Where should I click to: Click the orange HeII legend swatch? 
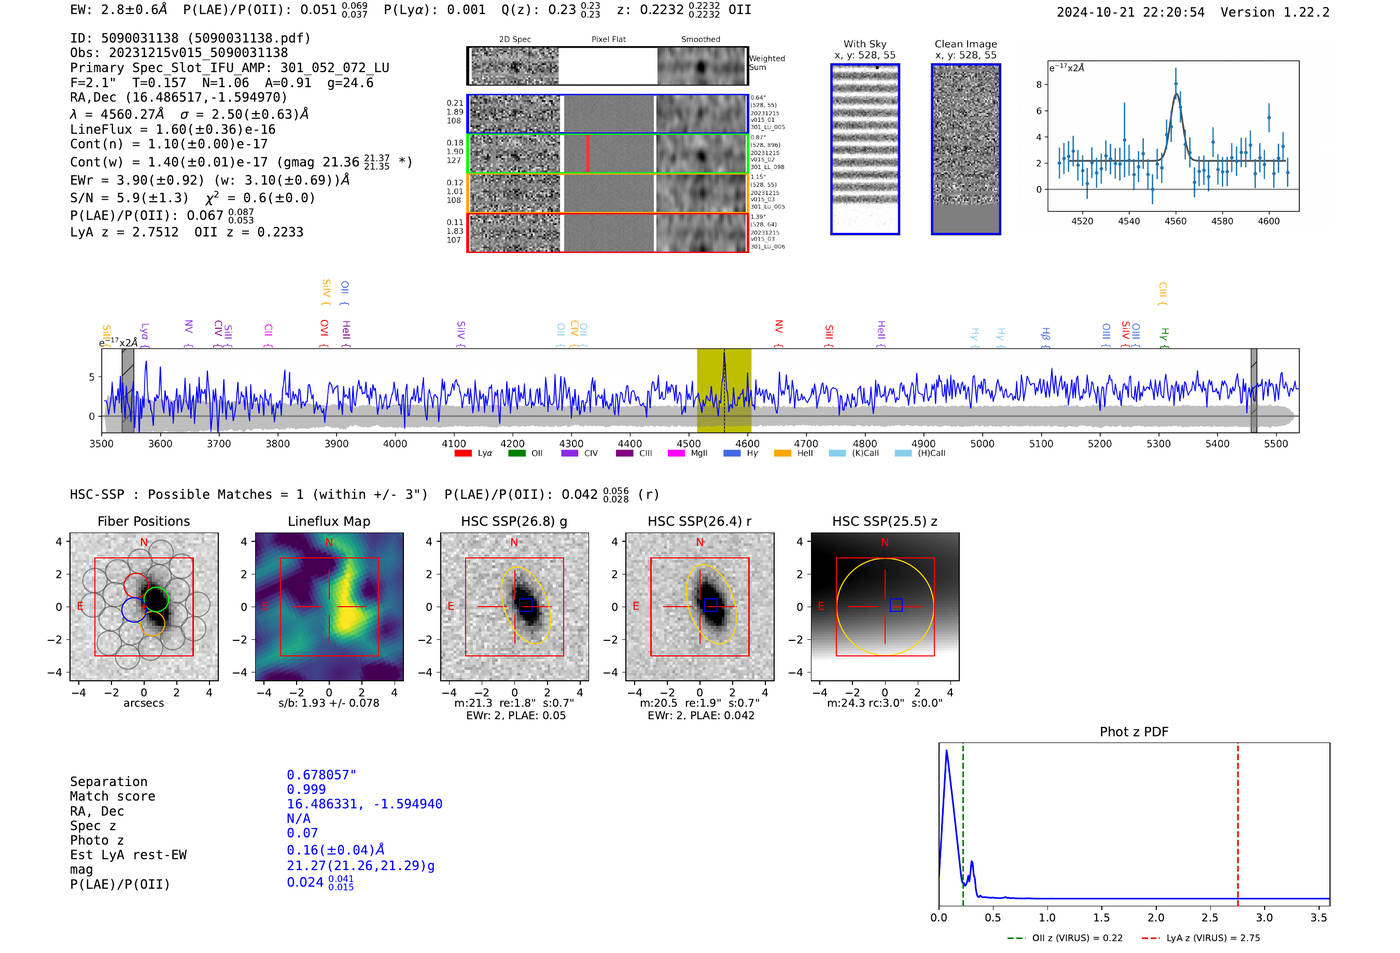coord(782,453)
